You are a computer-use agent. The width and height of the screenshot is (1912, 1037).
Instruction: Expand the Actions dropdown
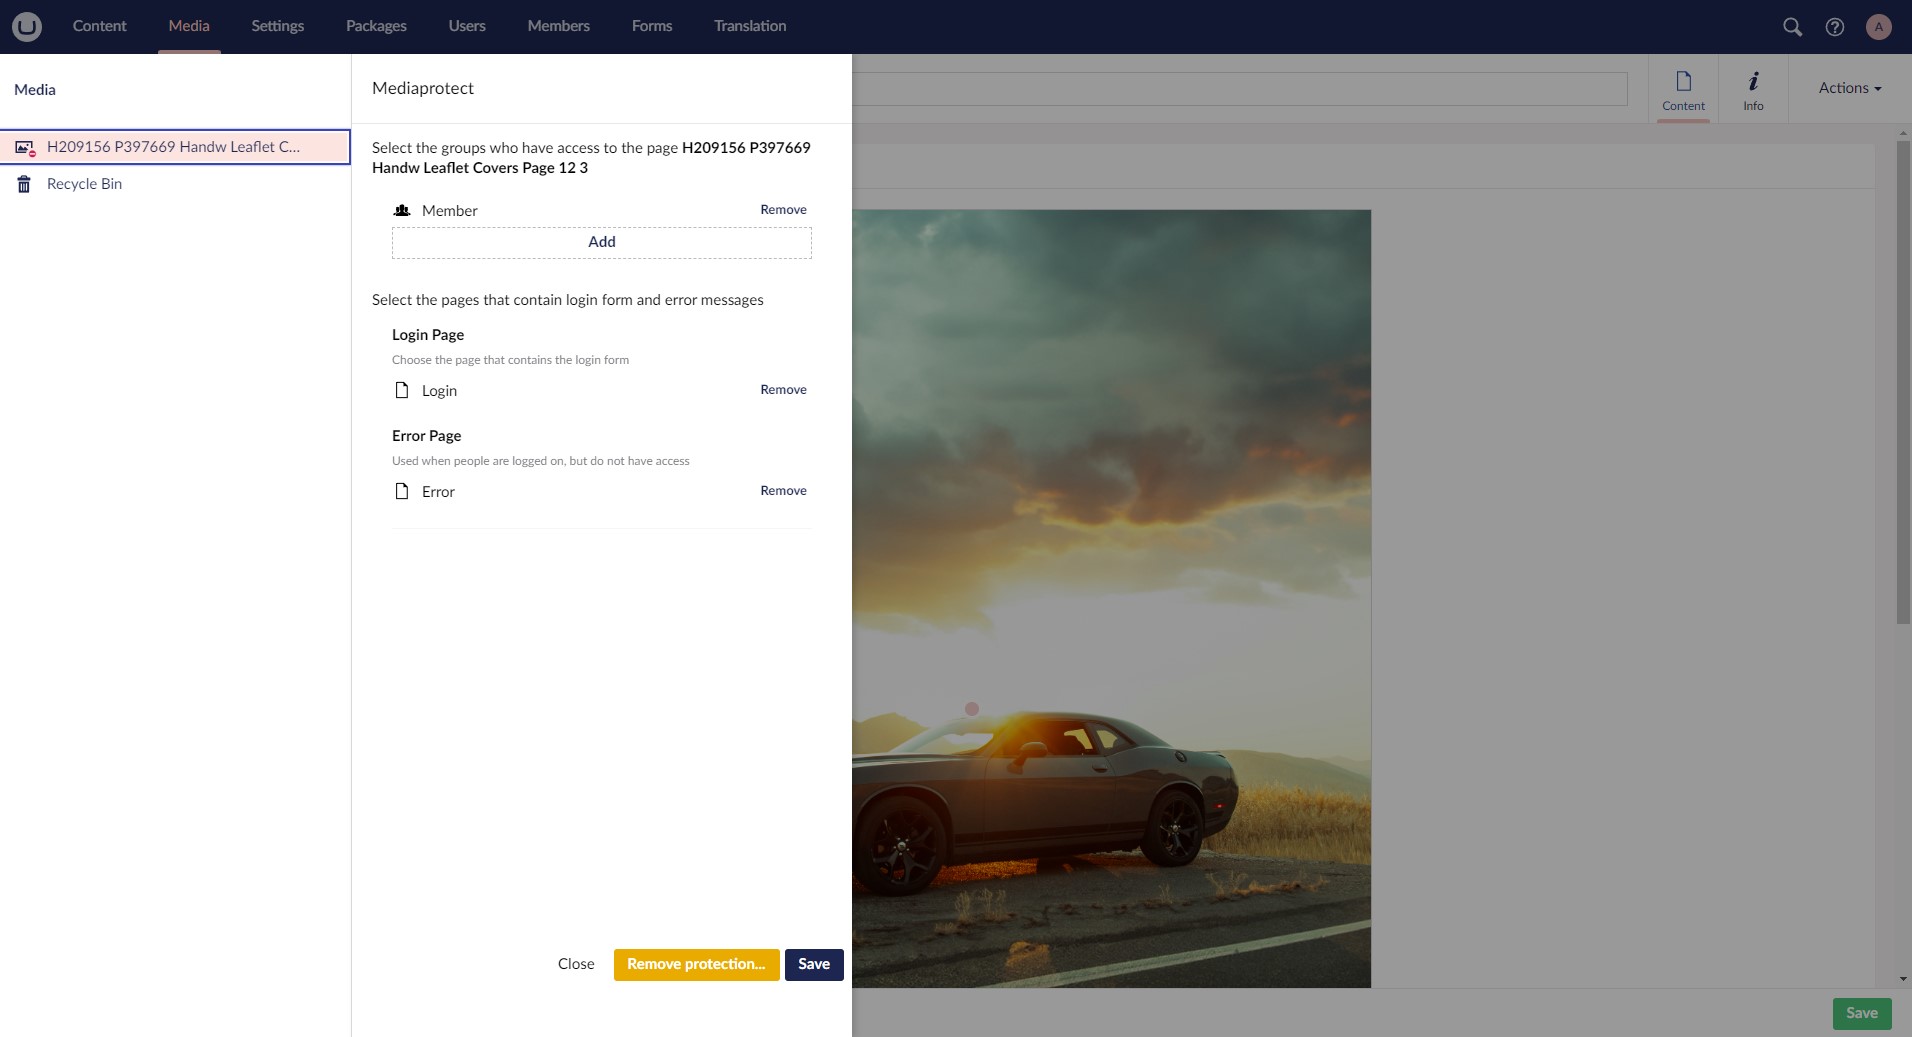coord(1849,88)
